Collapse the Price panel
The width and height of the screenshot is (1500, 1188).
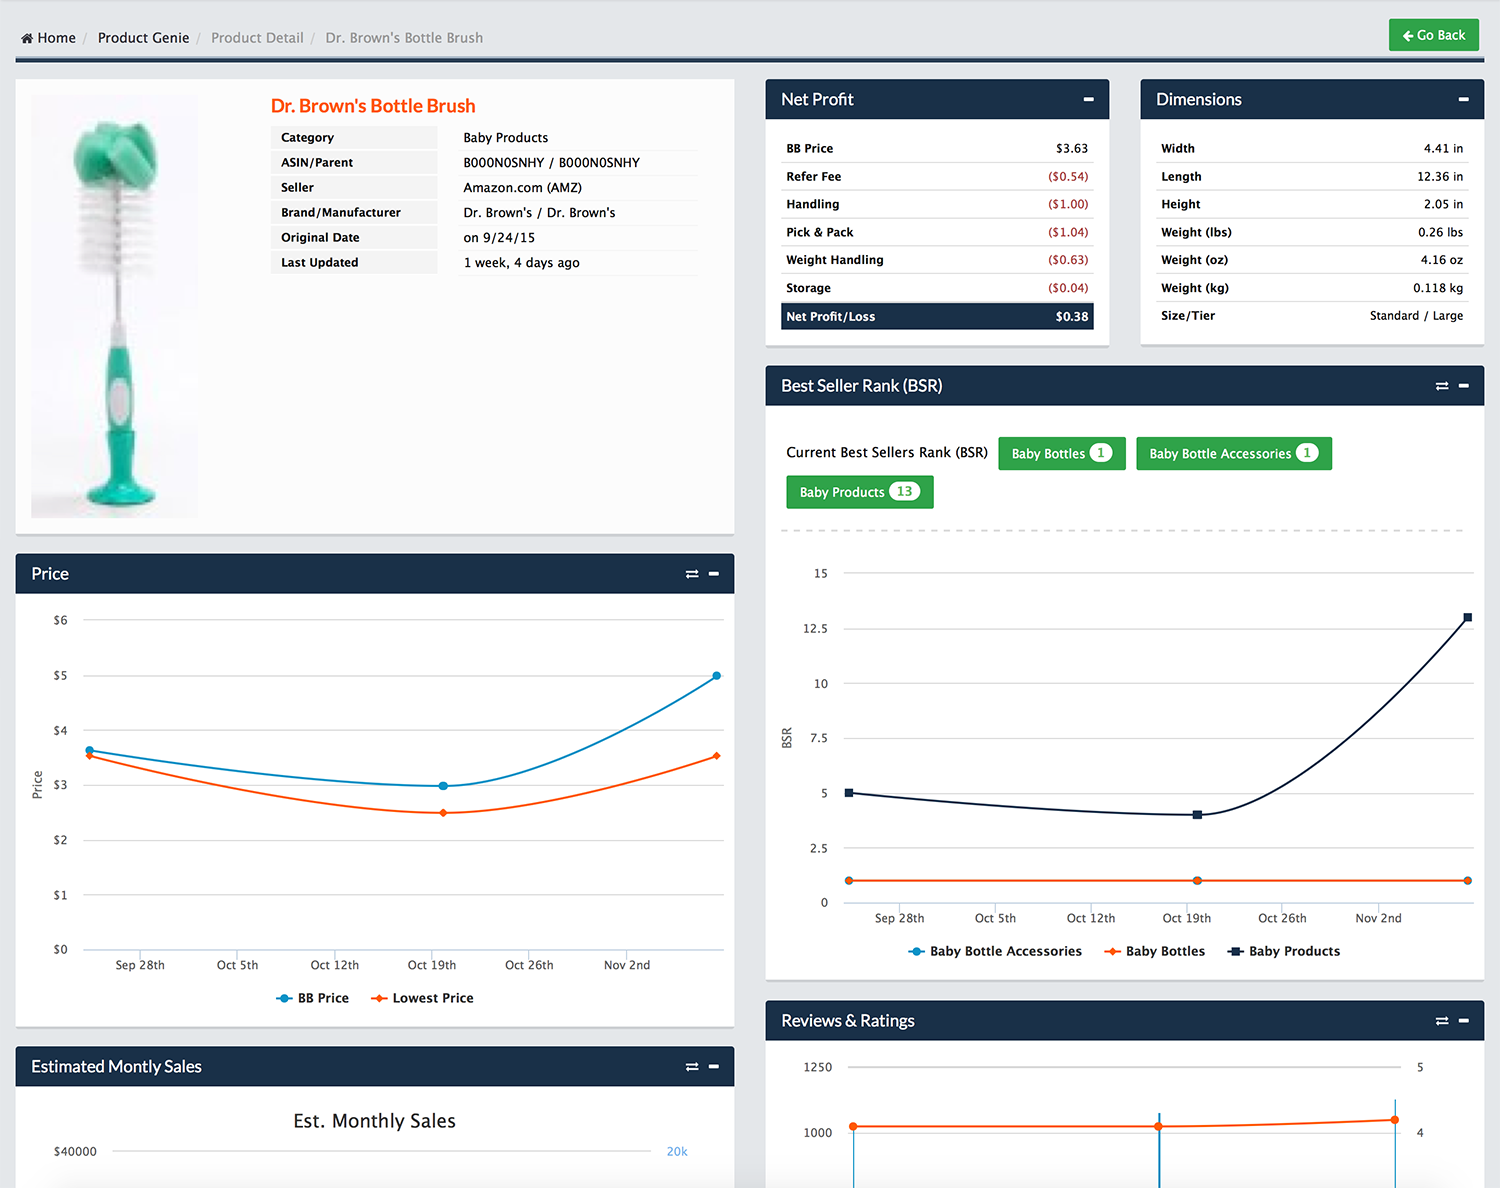point(713,574)
